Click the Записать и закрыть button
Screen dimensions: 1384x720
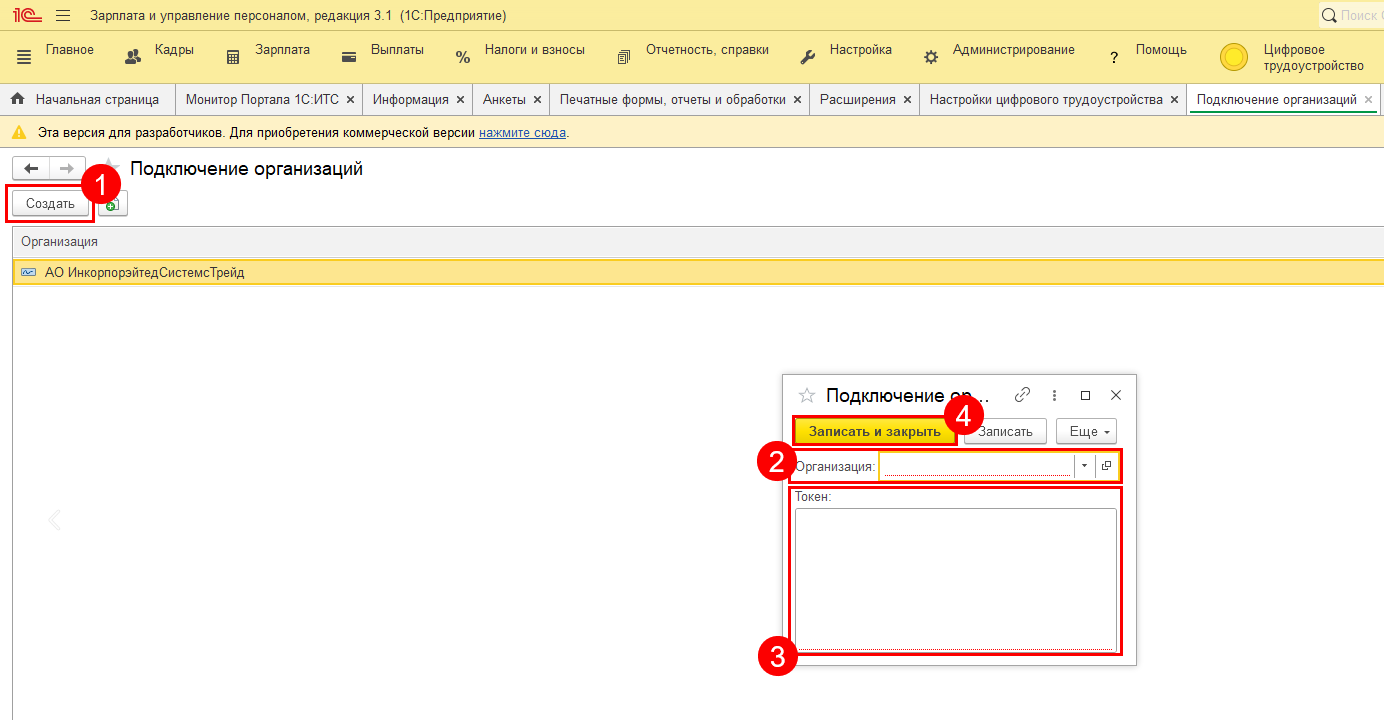click(875, 432)
